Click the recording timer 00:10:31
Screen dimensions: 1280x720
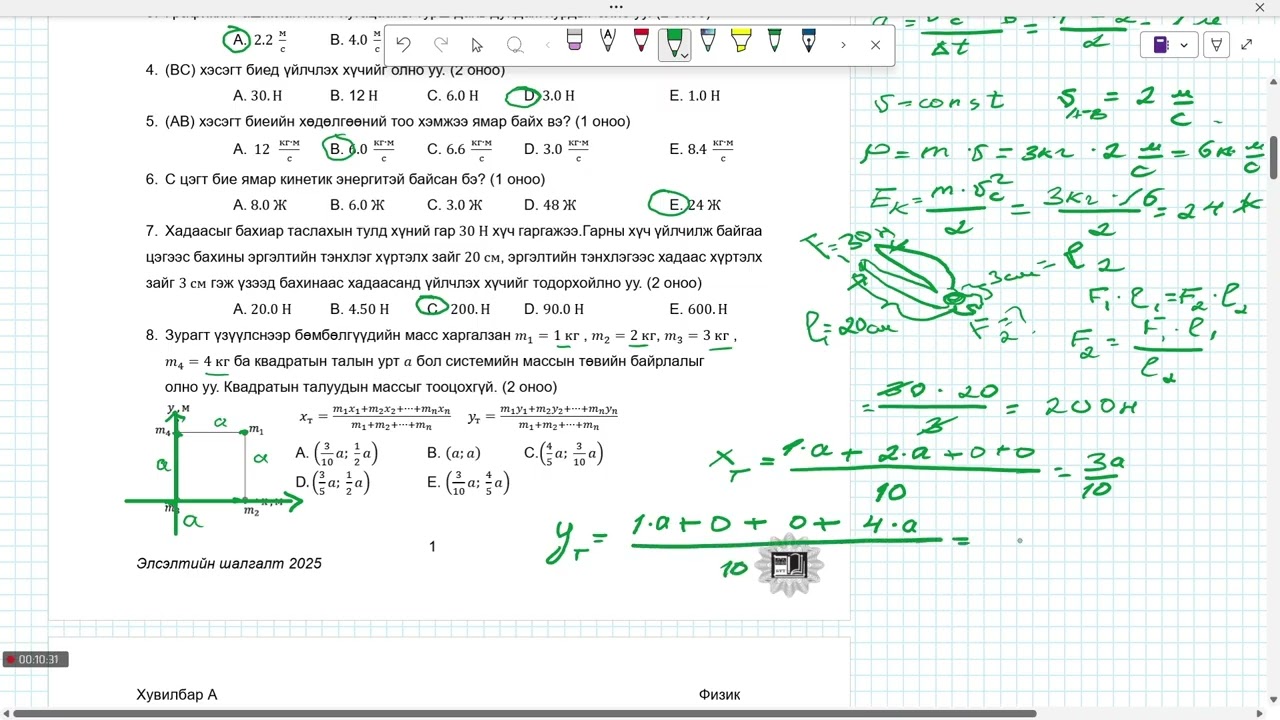click(x=36, y=660)
